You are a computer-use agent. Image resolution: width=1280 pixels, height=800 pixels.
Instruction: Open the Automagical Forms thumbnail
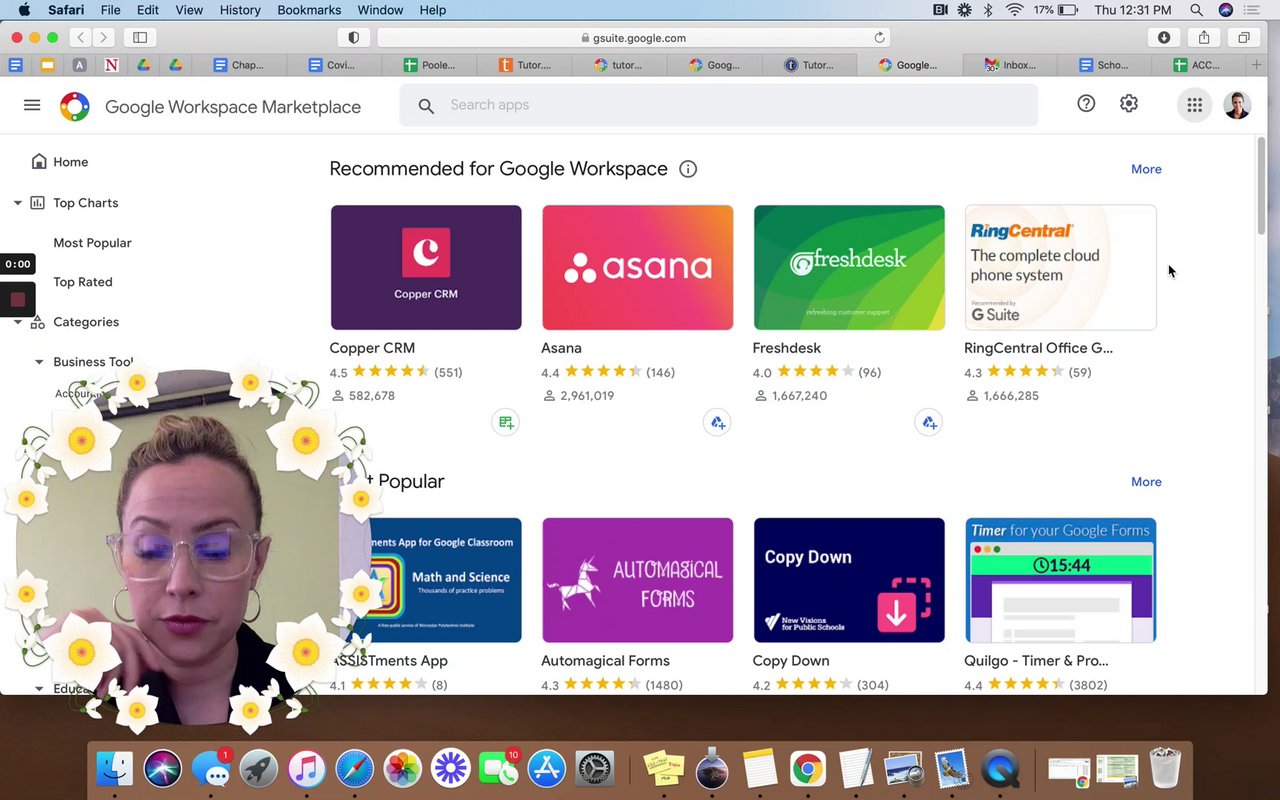tap(637, 580)
